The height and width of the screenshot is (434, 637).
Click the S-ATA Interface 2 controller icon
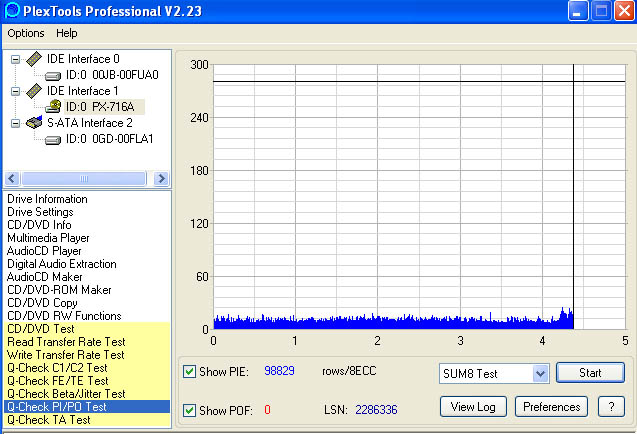pyautogui.click(x=34, y=122)
